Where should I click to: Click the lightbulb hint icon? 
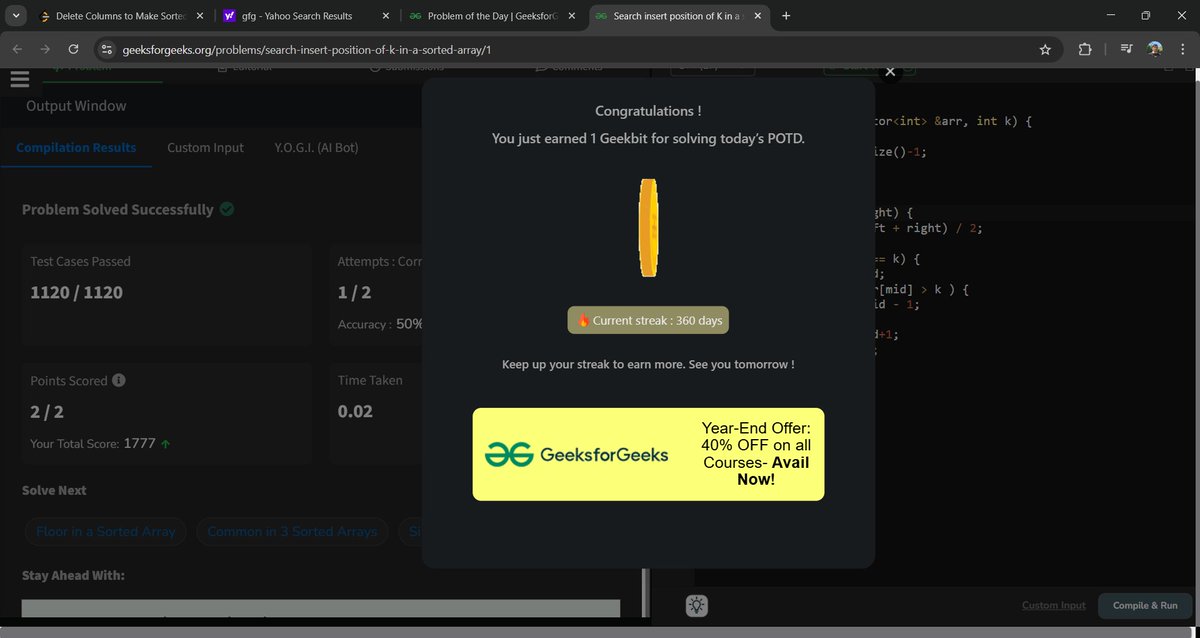click(697, 605)
